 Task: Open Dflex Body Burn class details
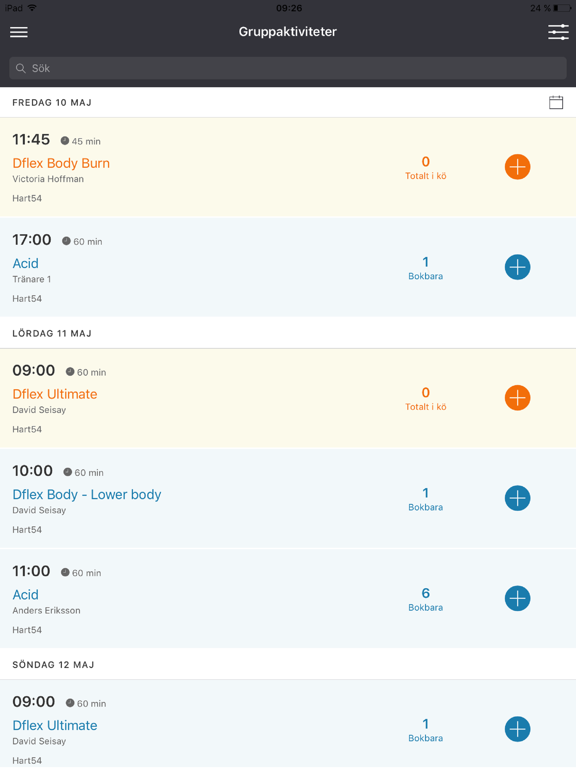coord(61,163)
